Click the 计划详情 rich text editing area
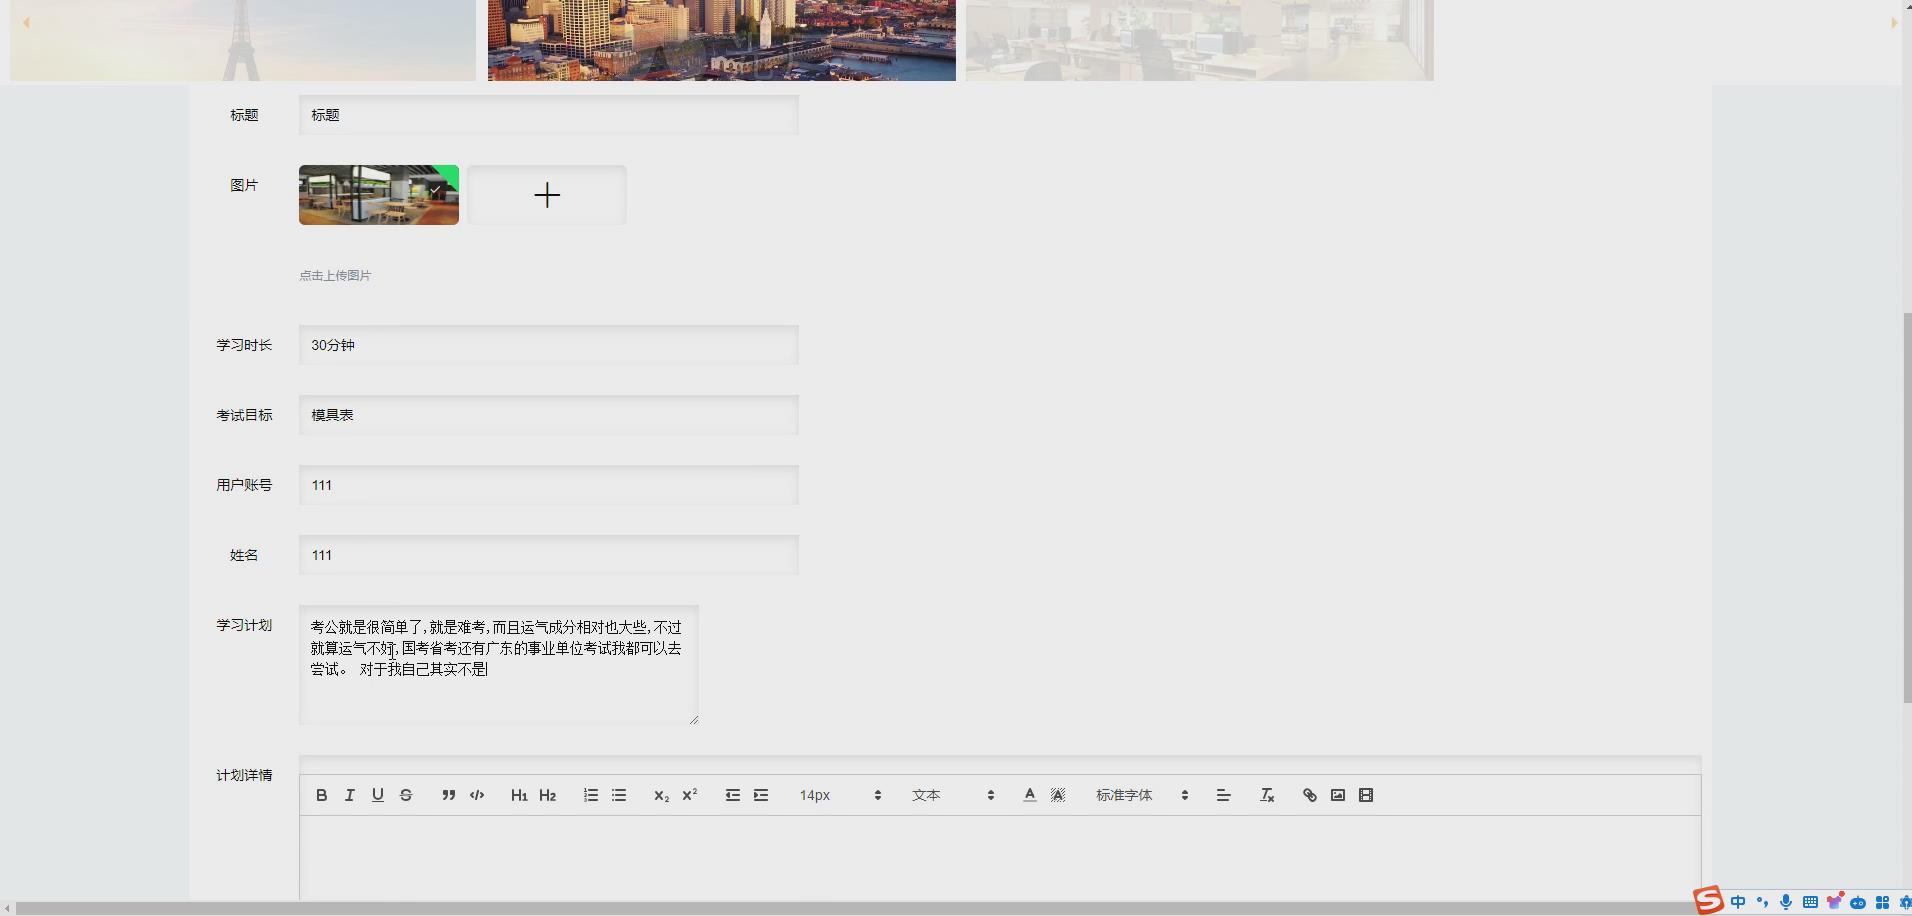1912x916 pixels. pos(1000,858)
